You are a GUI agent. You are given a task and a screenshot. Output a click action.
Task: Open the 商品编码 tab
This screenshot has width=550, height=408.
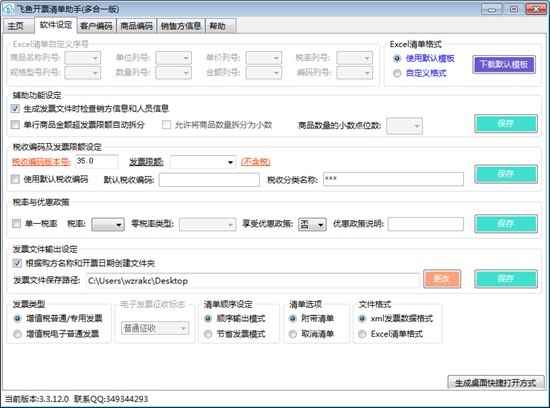click(x=136, y=26)
